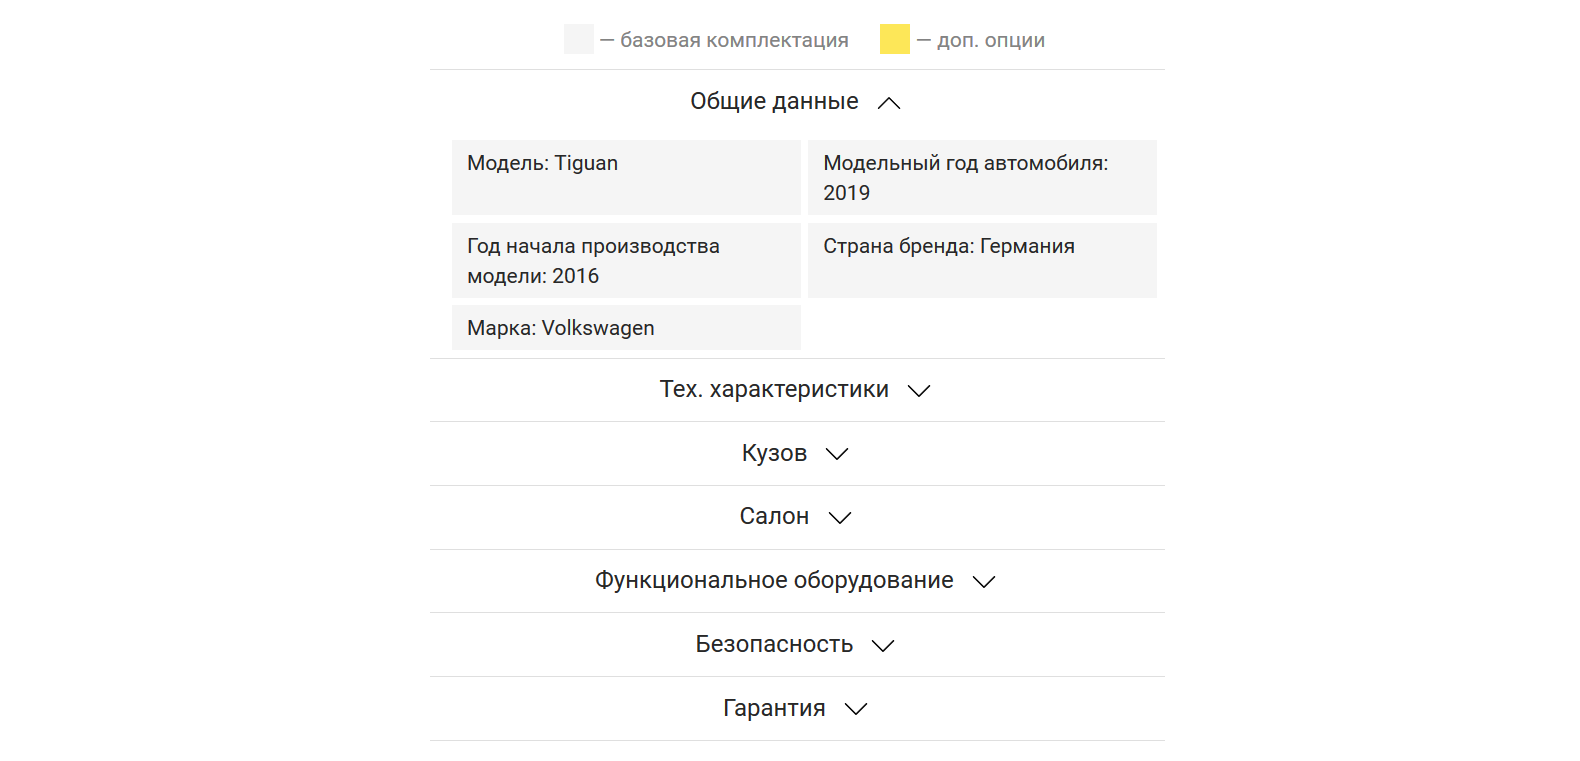Screen dimensions: 1580x761
Task: Select the Модельный год автомобиля 2019 cell
Action: coord(982,177)
